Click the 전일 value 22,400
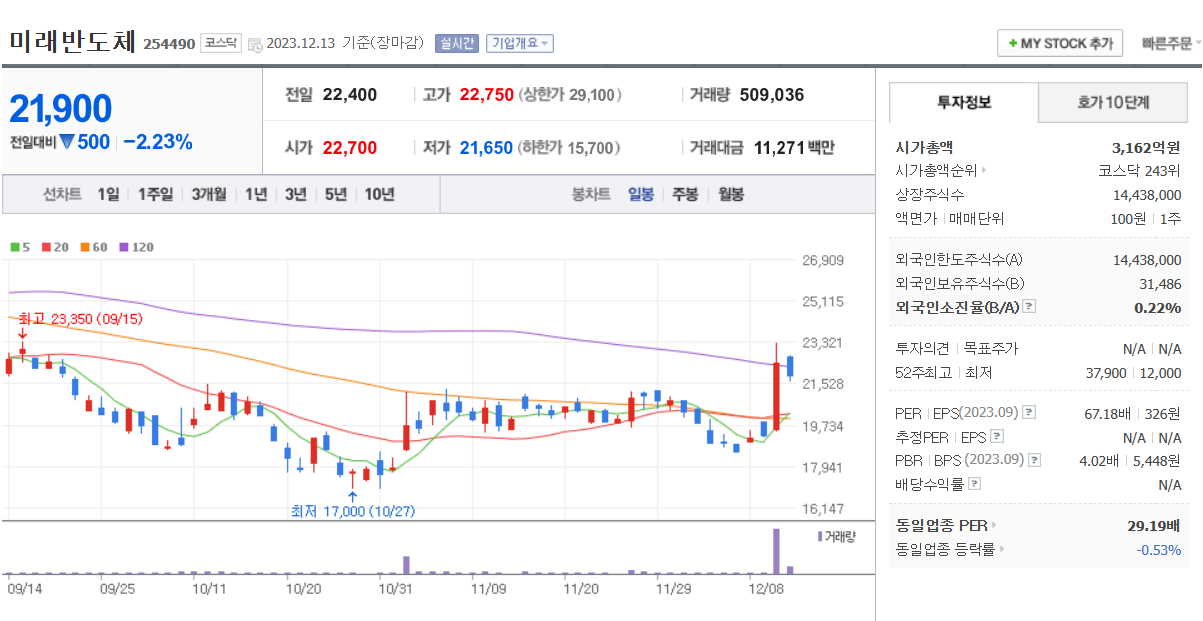Viewport: 1203px width, 621px height. (350, 95)
